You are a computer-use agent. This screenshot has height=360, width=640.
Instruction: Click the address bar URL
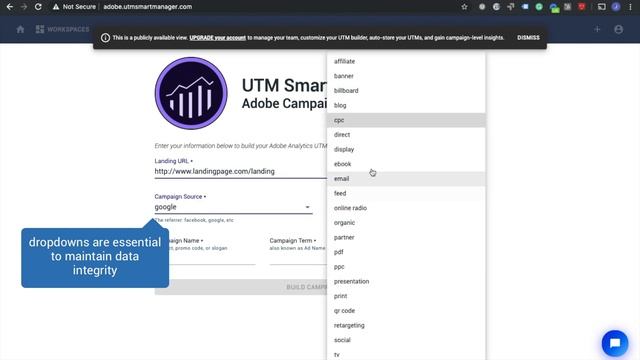click(148, 7)
